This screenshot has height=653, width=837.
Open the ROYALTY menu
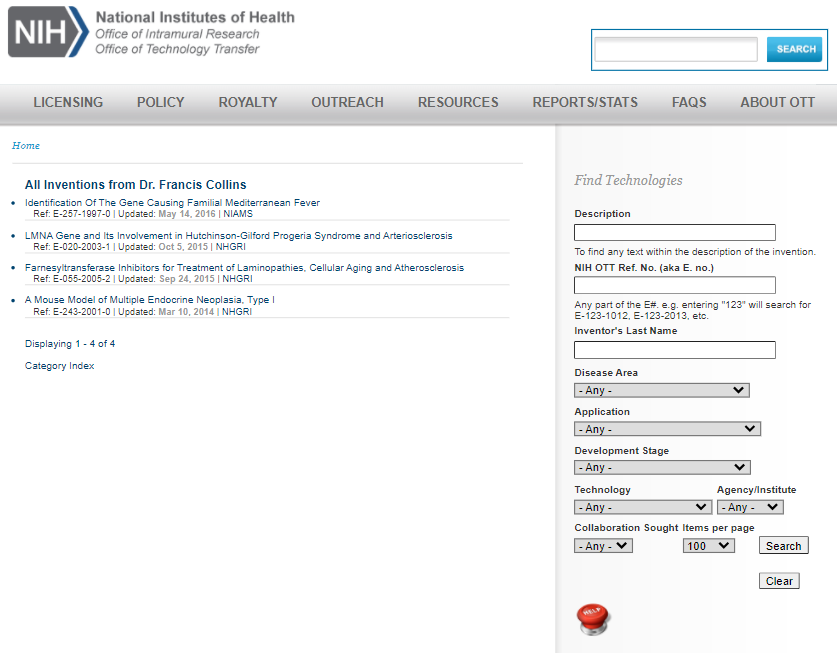pos(248,102)
